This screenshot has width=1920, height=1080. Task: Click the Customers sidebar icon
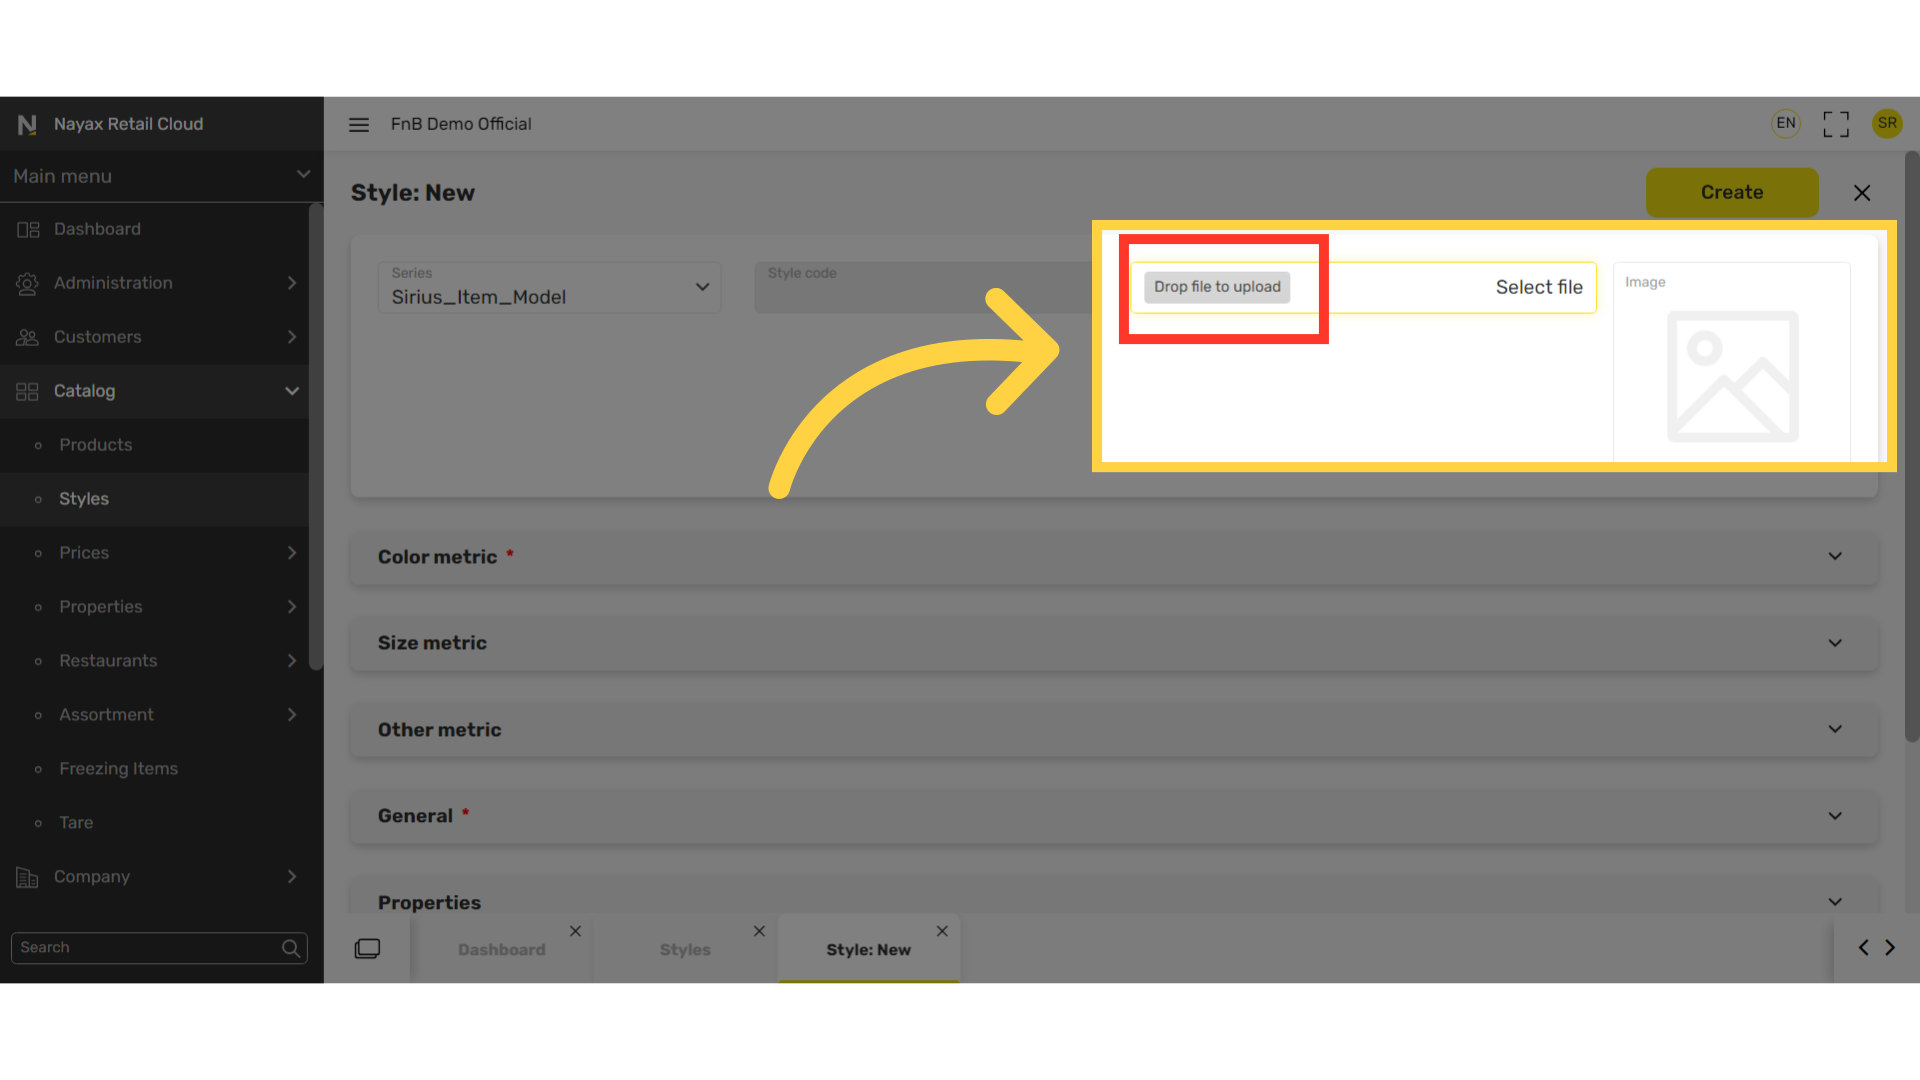point(28,336)
